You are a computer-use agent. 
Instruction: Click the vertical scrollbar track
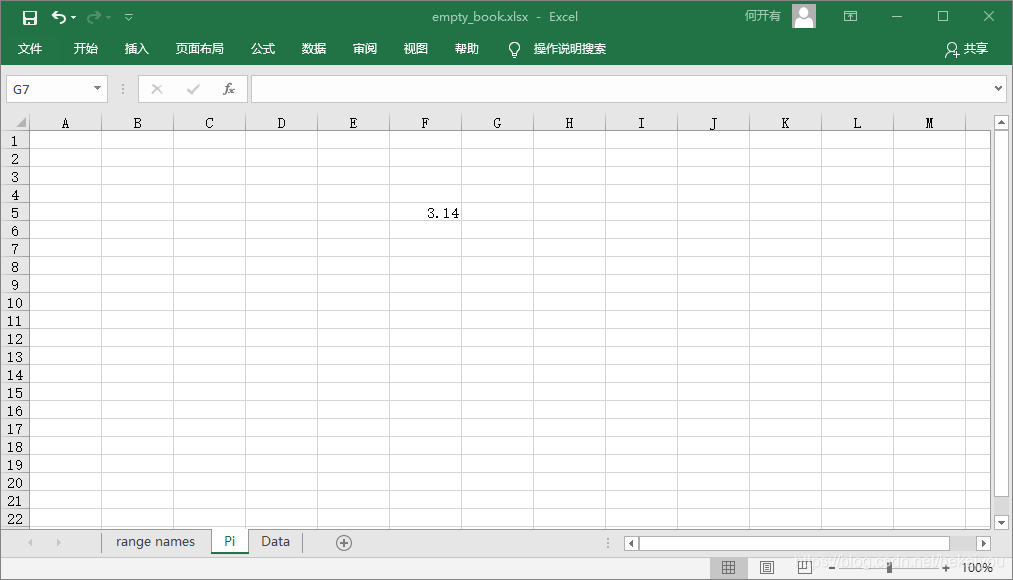1001,506
